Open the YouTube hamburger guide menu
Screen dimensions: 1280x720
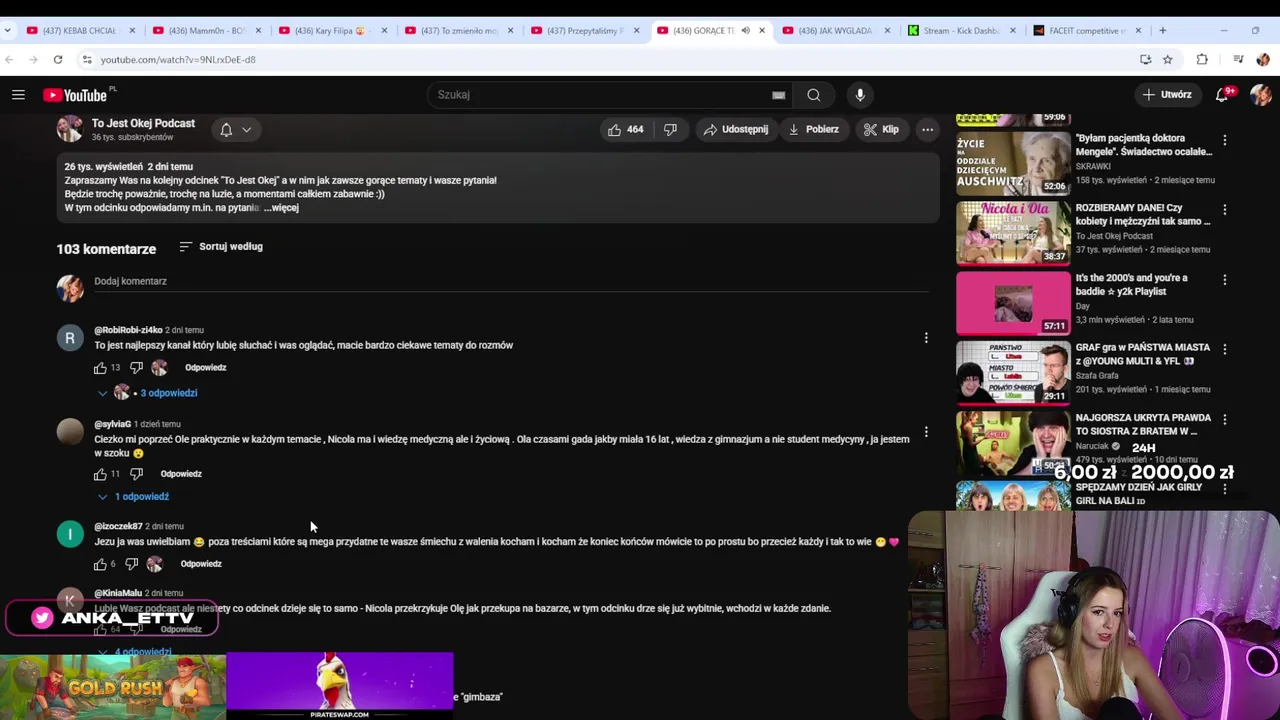pyautogui.click(x=18, y=95)
